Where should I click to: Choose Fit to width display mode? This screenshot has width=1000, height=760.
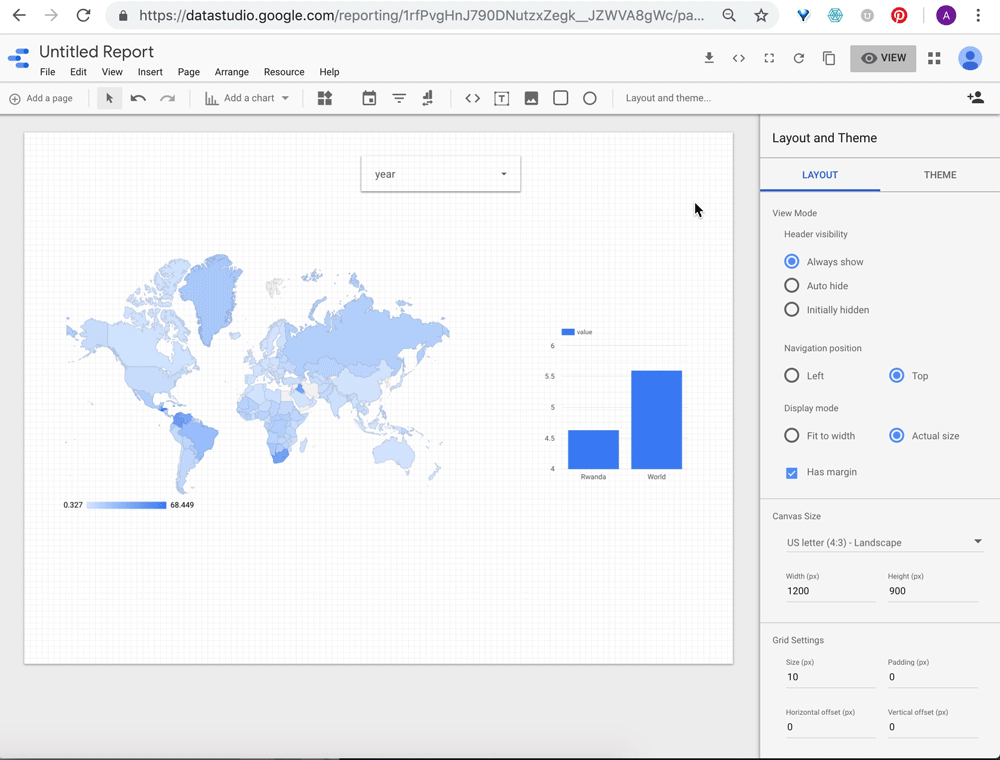pyautogui.click(x=791, y=435)
